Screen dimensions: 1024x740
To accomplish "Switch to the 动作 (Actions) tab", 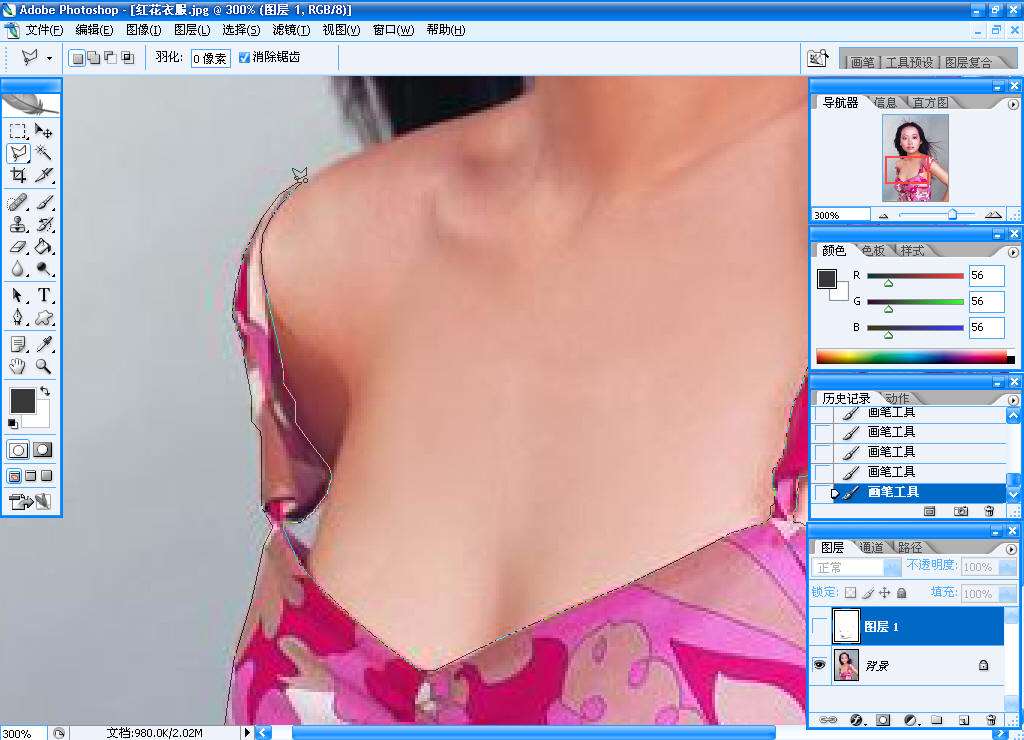I will (x=896, y=399).
